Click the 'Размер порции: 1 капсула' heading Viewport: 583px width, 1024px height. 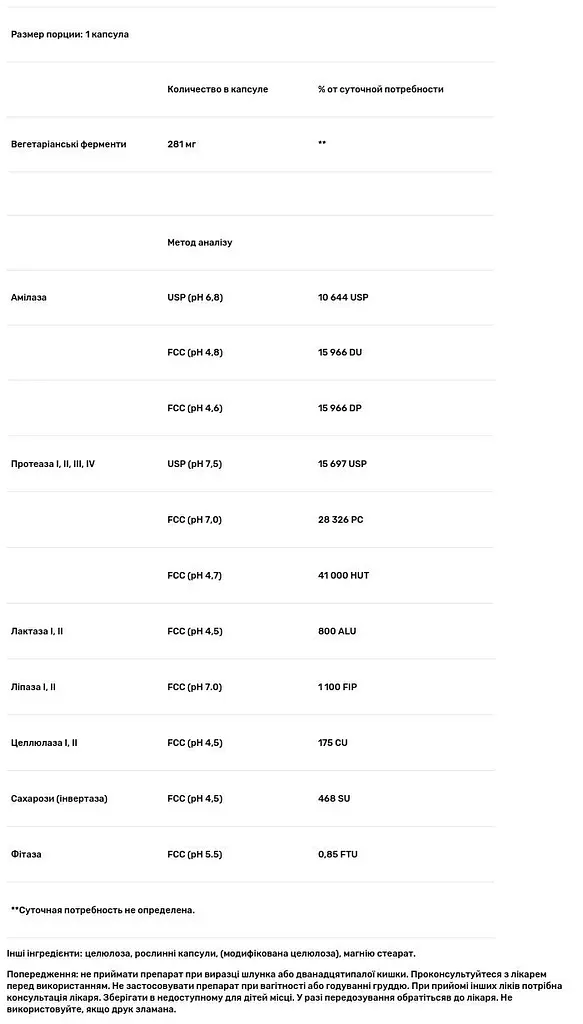(x=70, y=35)
